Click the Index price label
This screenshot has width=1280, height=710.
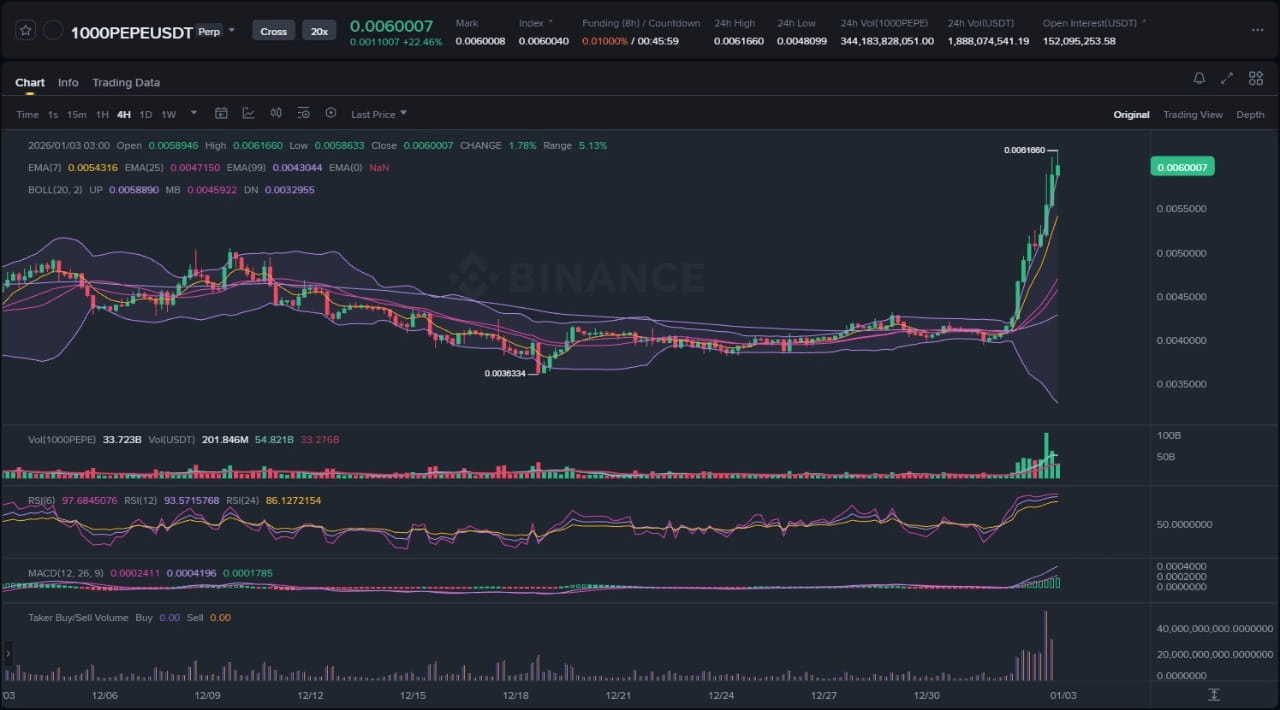pos(531,23)
